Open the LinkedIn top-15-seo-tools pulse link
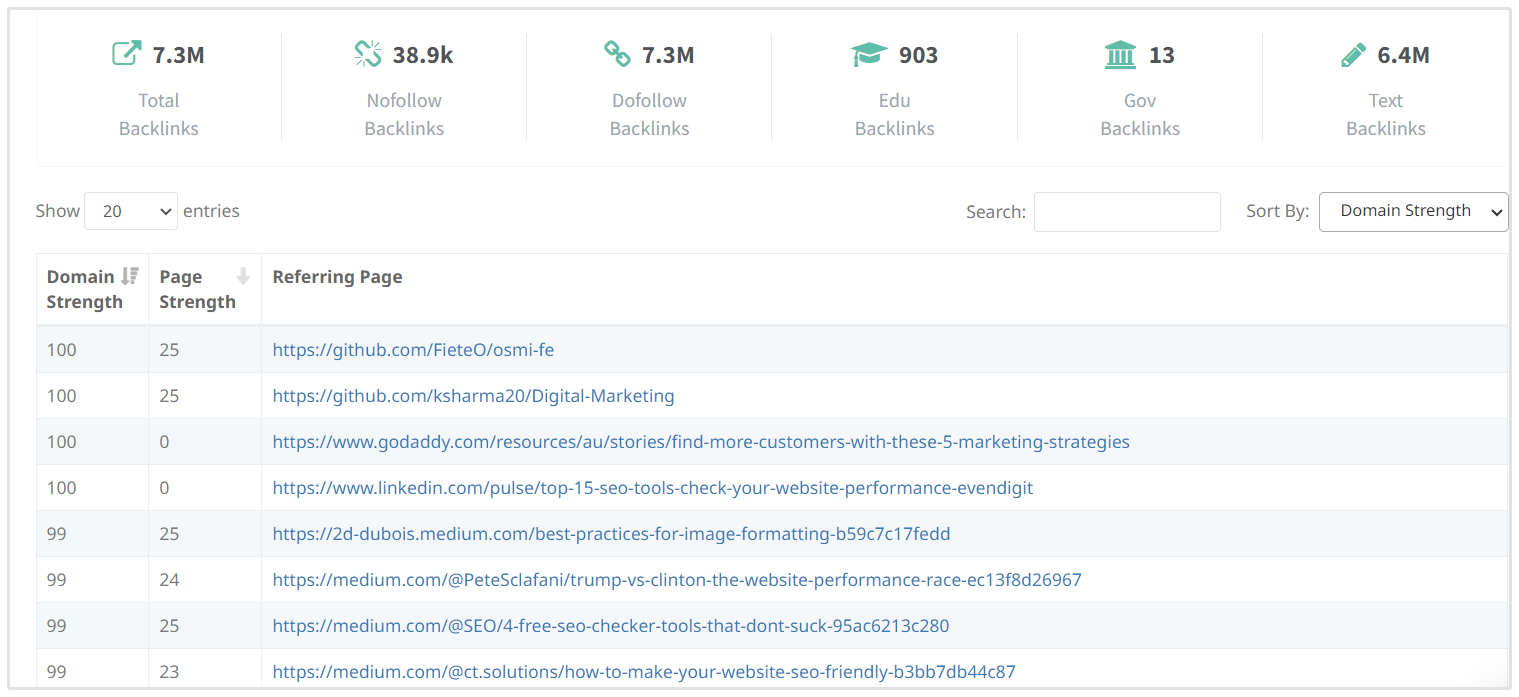1519x697 pixels. coord(652,488)
